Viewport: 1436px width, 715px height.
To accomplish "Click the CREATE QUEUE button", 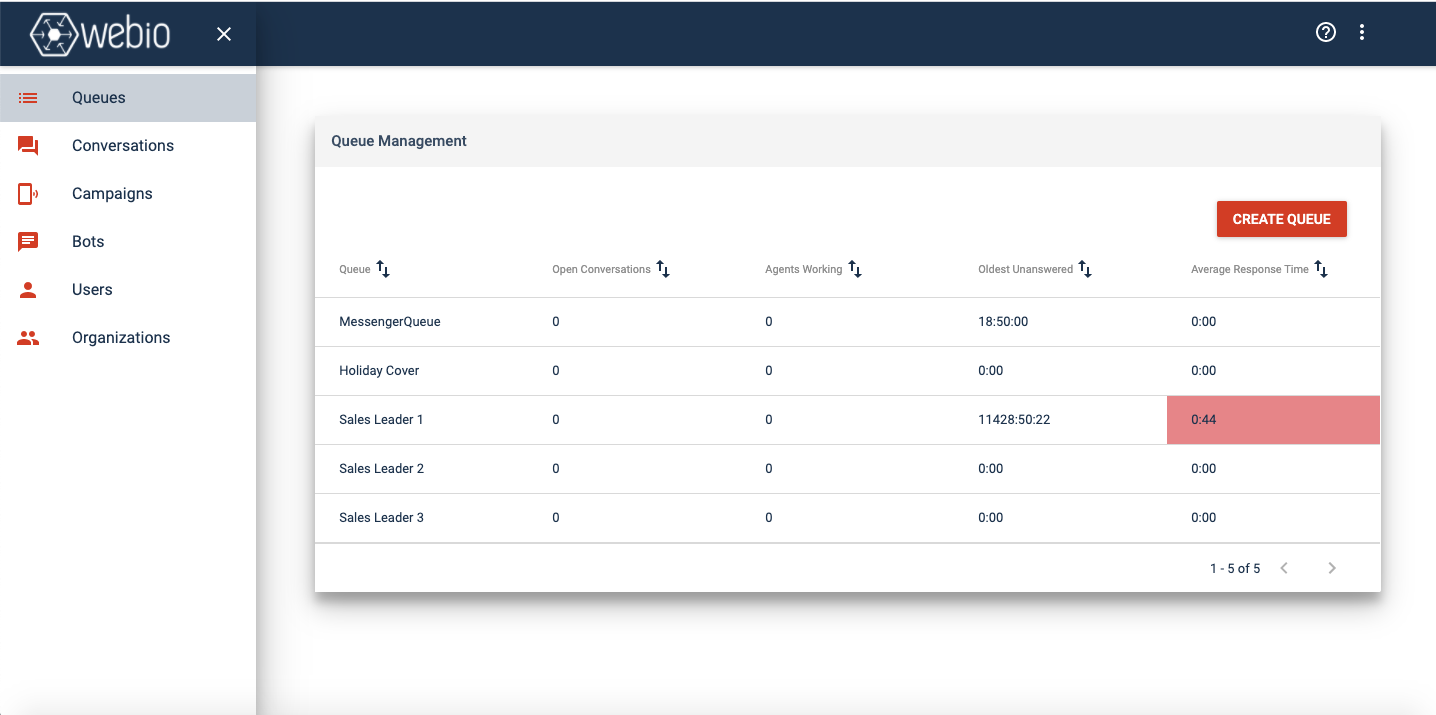I will point(1282,219).
